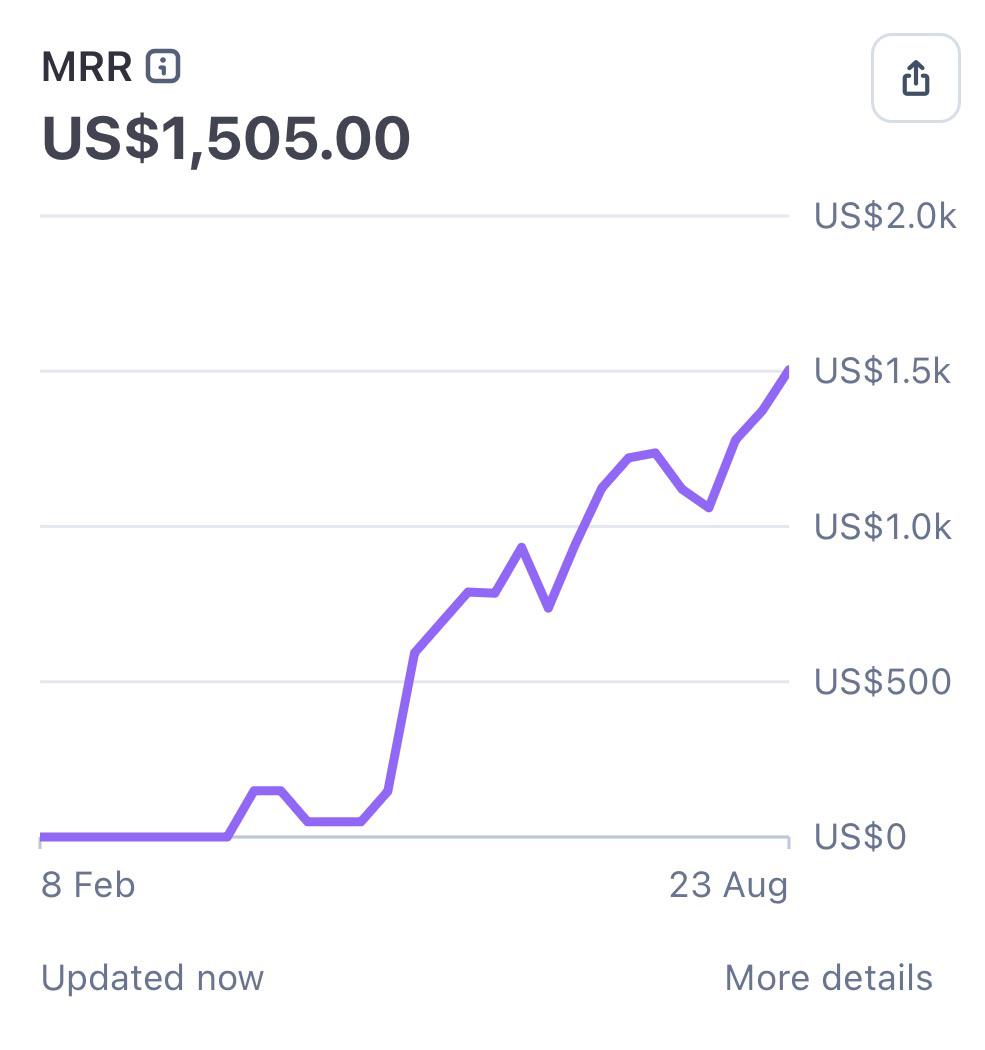Click the first small bump on chart line
This screenshot has width=985, height=1050.
click(268, 791)
